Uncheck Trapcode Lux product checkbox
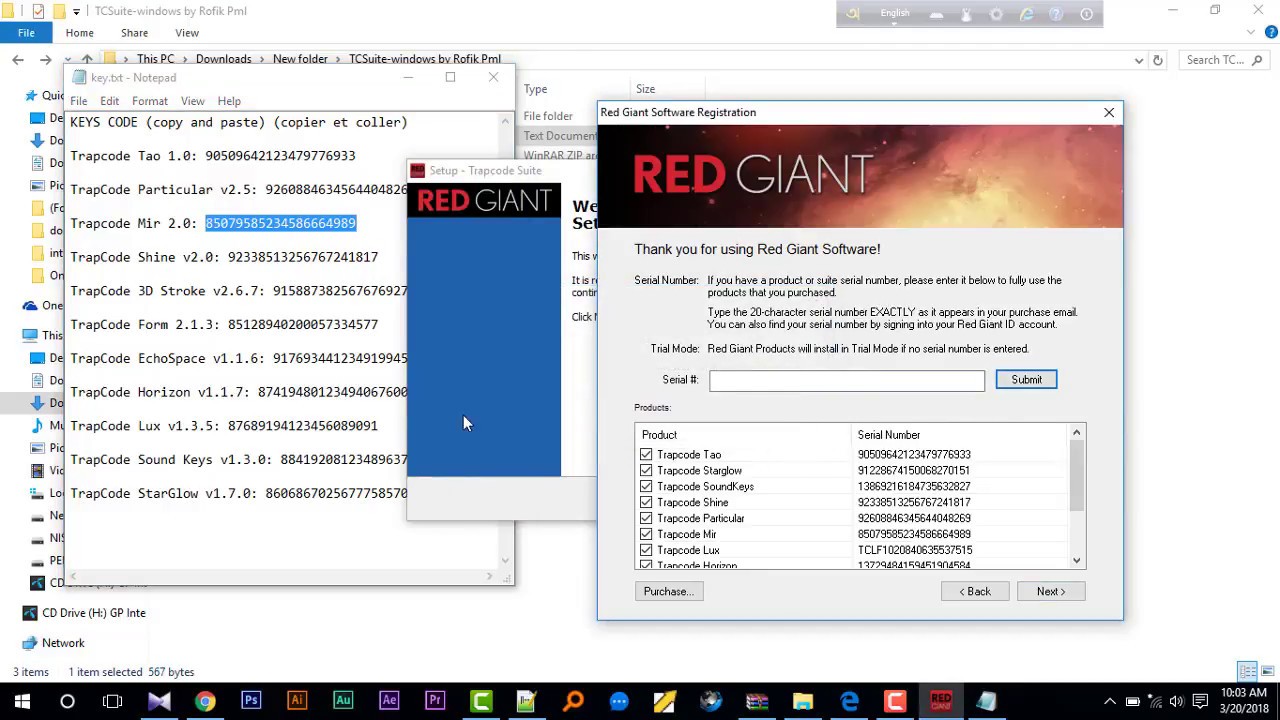1280x720 pixels. [x=646, y=550]
